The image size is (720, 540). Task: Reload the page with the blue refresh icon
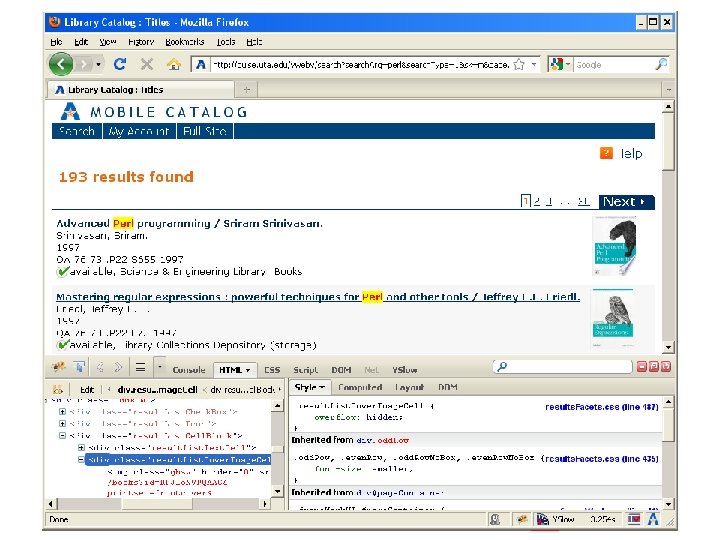tap(120, 64)
